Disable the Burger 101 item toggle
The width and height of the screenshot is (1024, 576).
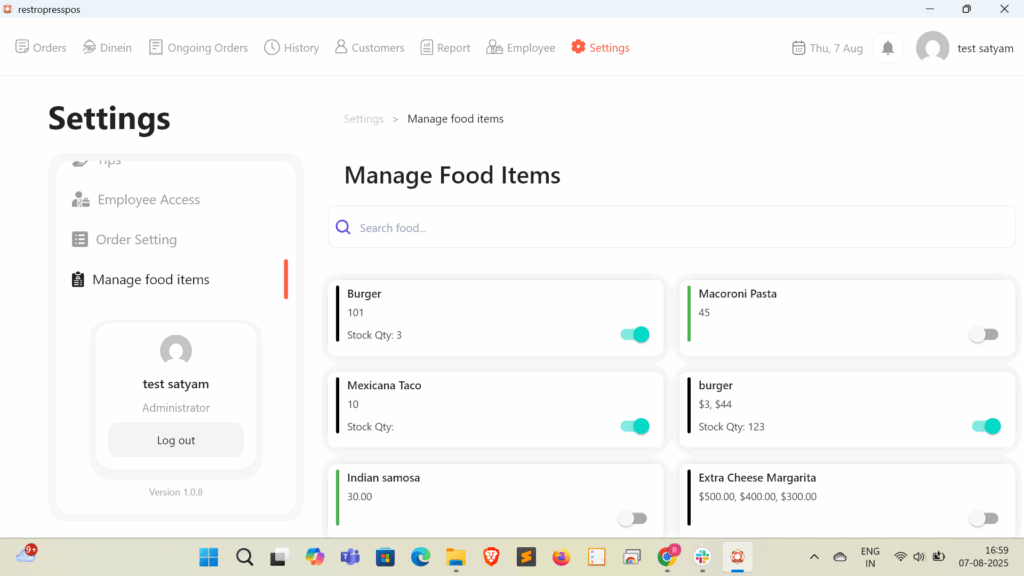tap(635, 335)
